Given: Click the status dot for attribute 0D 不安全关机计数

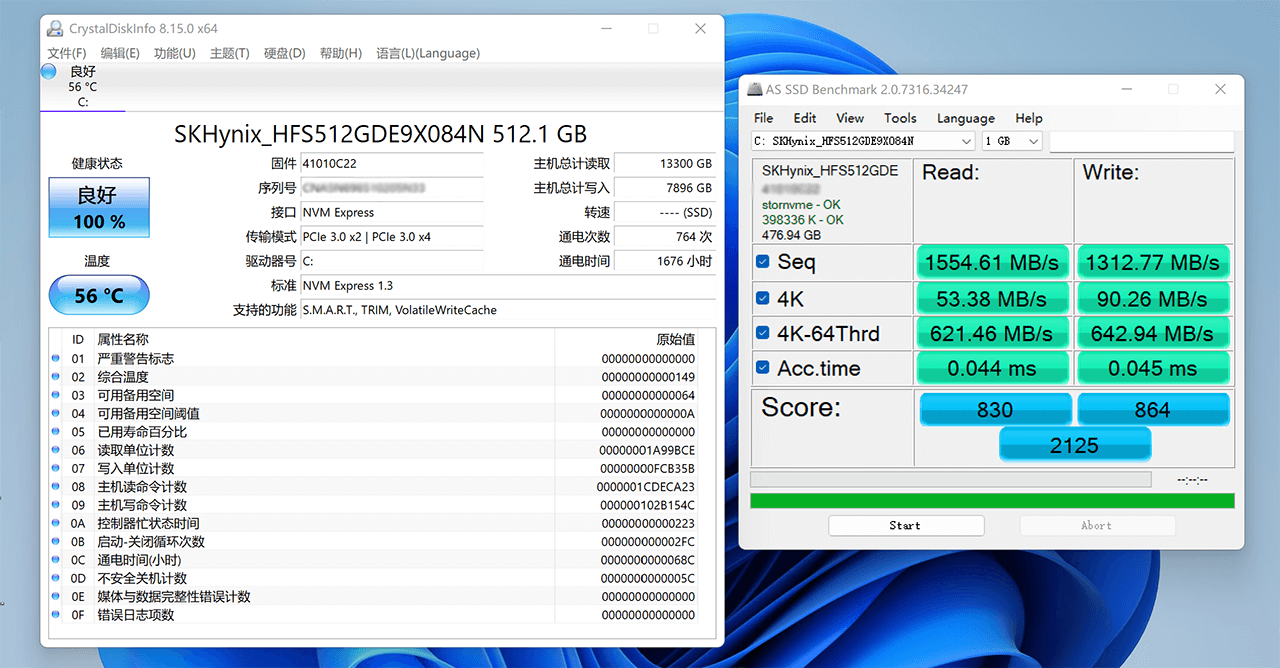Looking at the screenshot, I should 55,578.
